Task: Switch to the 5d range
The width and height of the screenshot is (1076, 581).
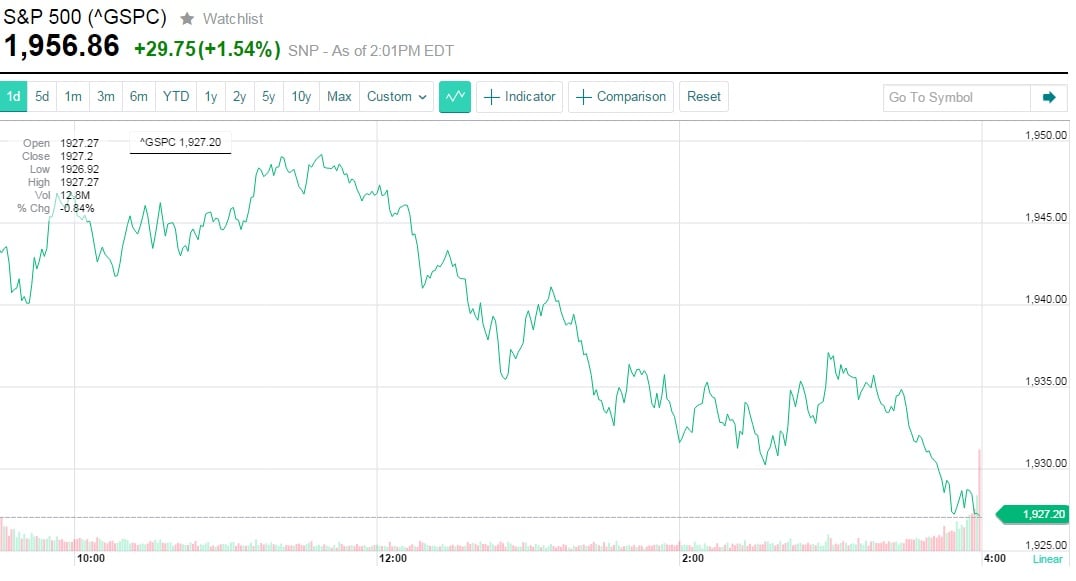Action: 42,97
